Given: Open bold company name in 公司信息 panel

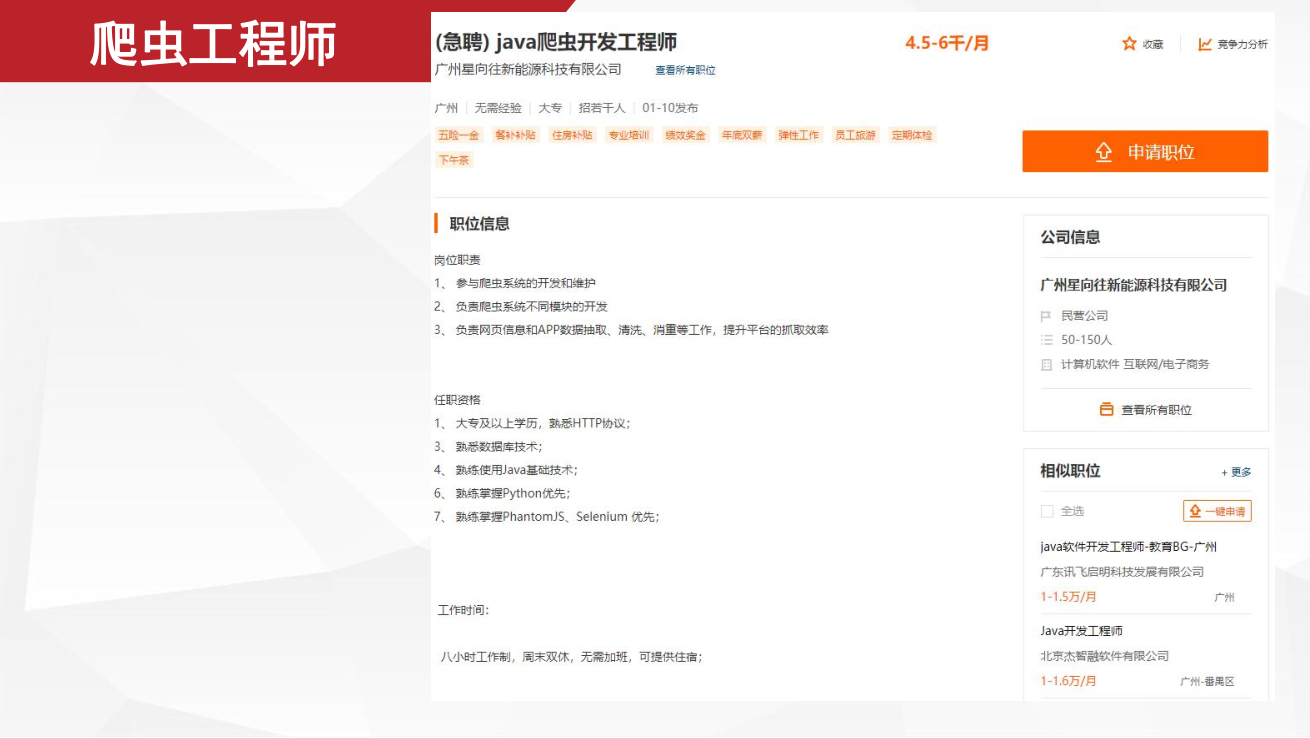Looking at the screenshot, I should tap(1134, 285).
